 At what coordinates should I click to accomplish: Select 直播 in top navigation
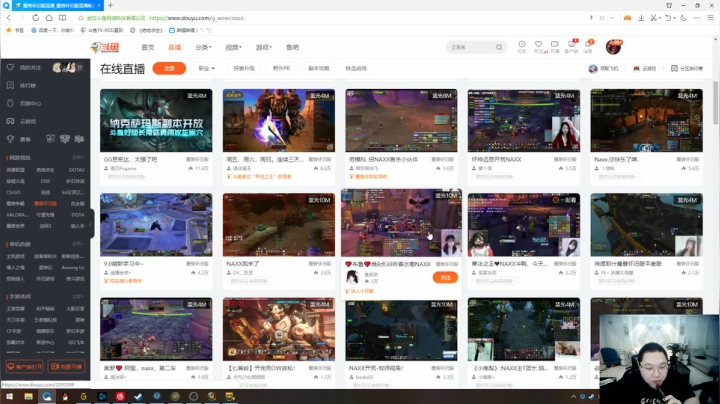174,47
